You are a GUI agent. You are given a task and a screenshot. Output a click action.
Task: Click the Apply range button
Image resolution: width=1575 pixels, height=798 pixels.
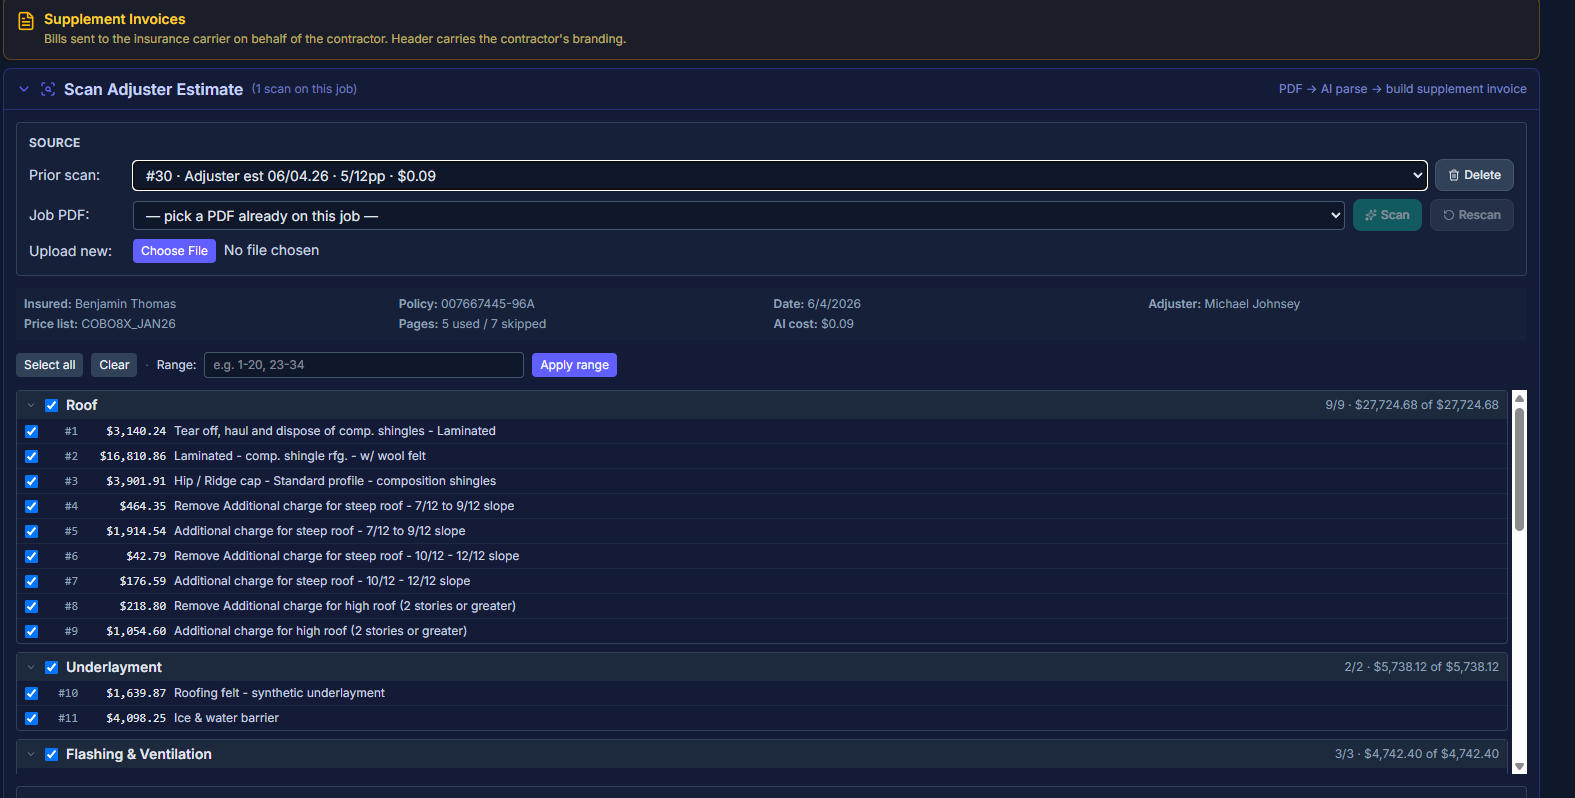(x=574, y=365)
